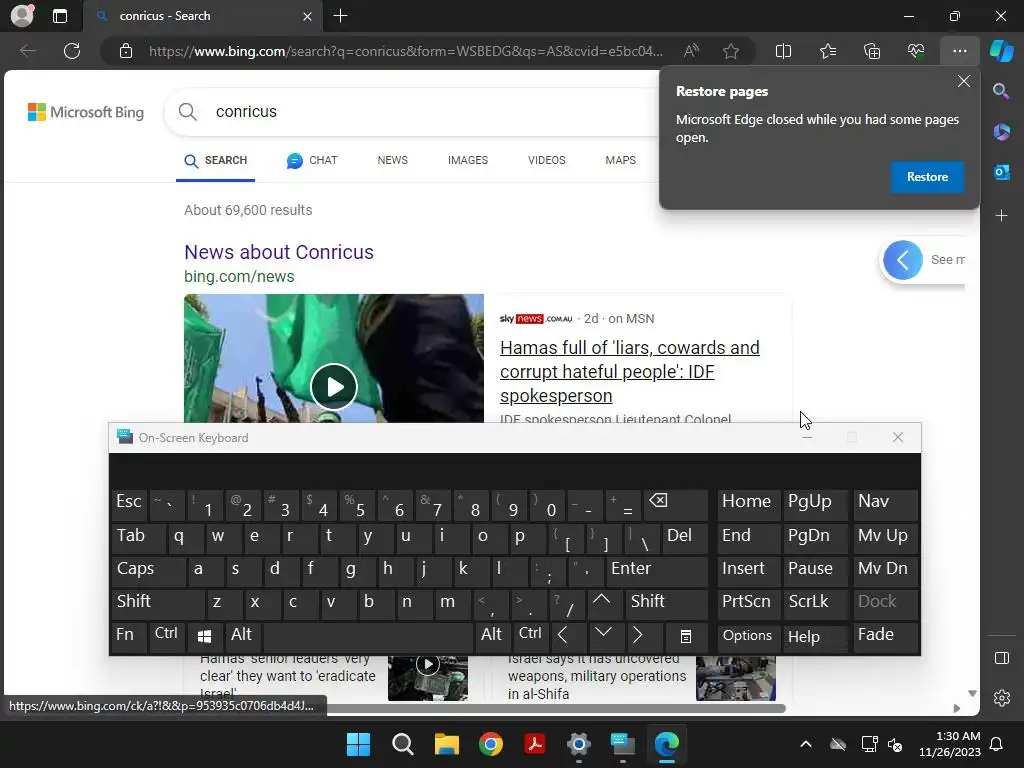
Task: Refresh the Bing search page
Action: [72, 51]
